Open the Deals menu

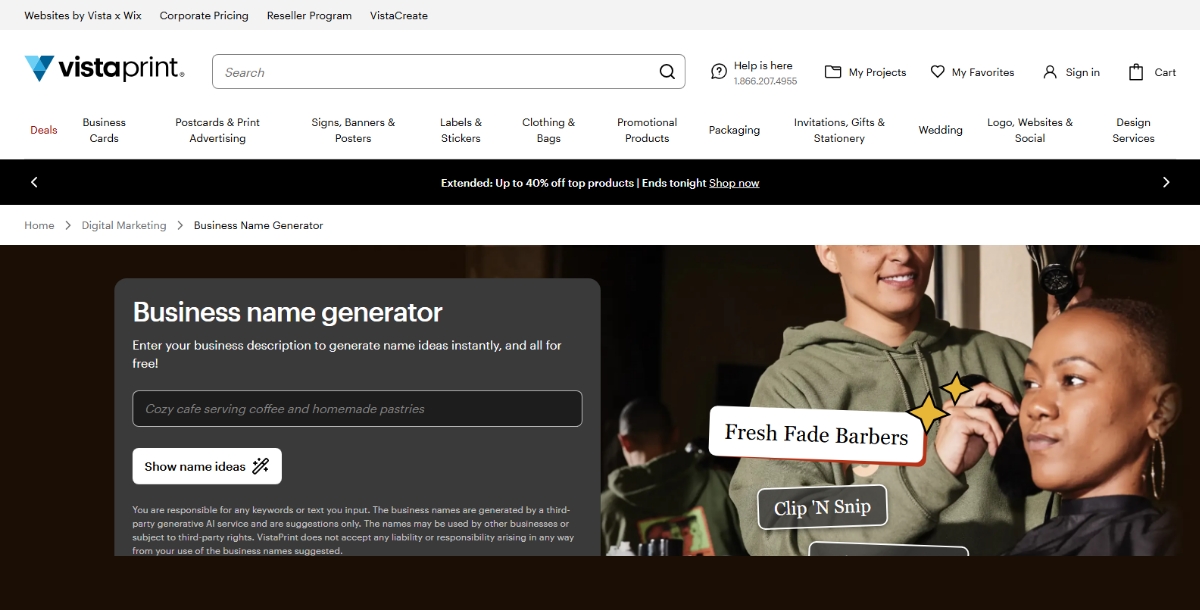pyautogui.click(x=44, y=130)
